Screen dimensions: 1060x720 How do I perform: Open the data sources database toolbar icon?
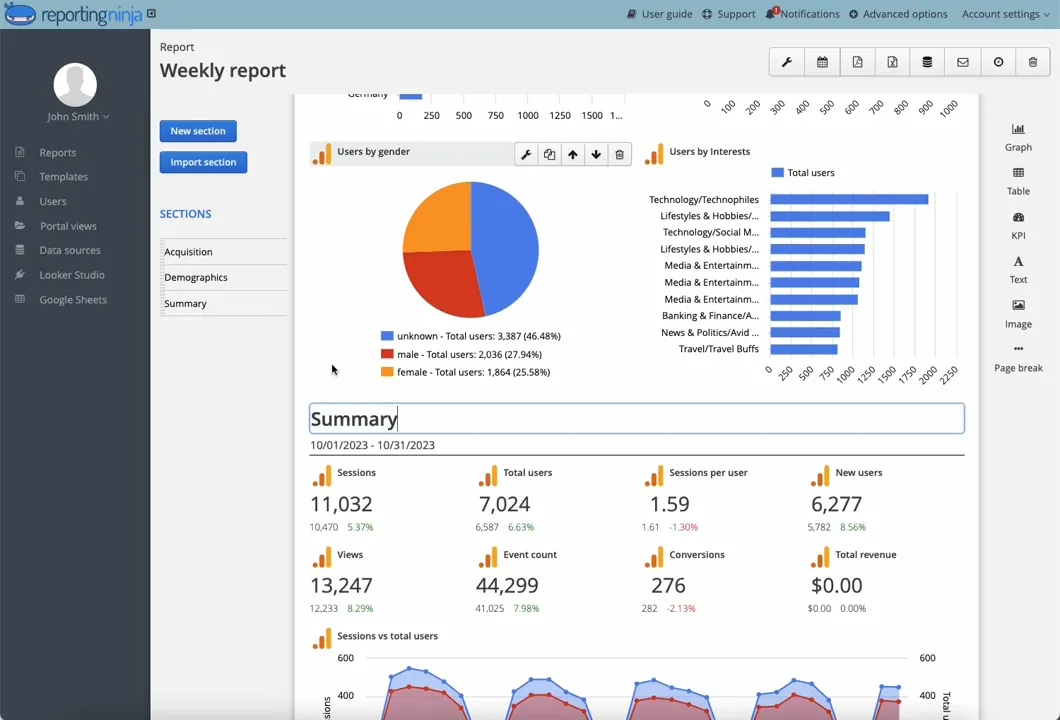pos(928,62)
